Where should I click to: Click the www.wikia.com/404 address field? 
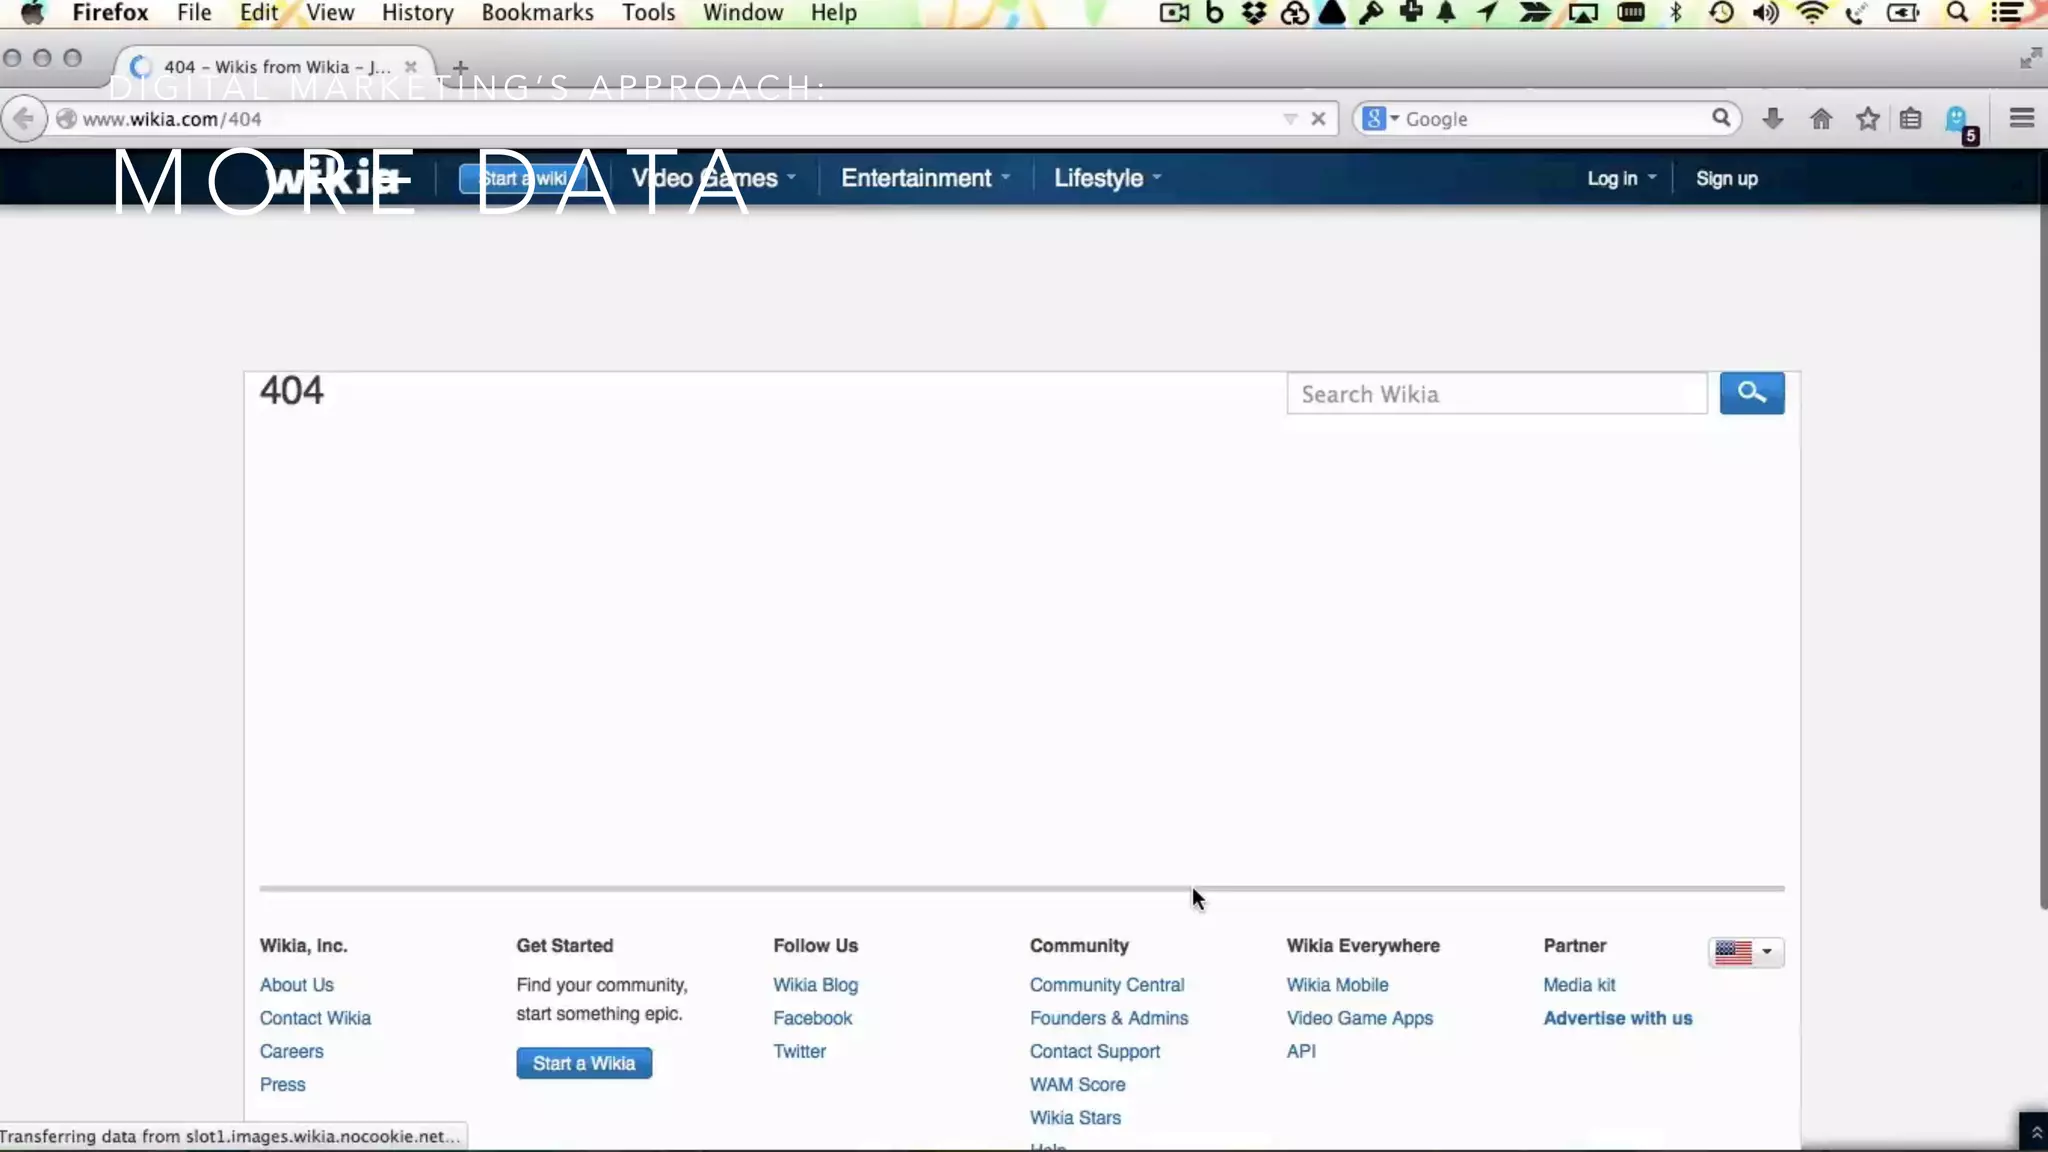point(670,119)
